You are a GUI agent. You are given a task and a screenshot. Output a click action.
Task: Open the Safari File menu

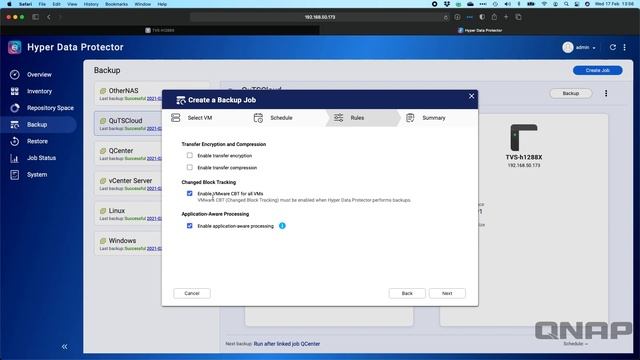[x=42, y=4]
